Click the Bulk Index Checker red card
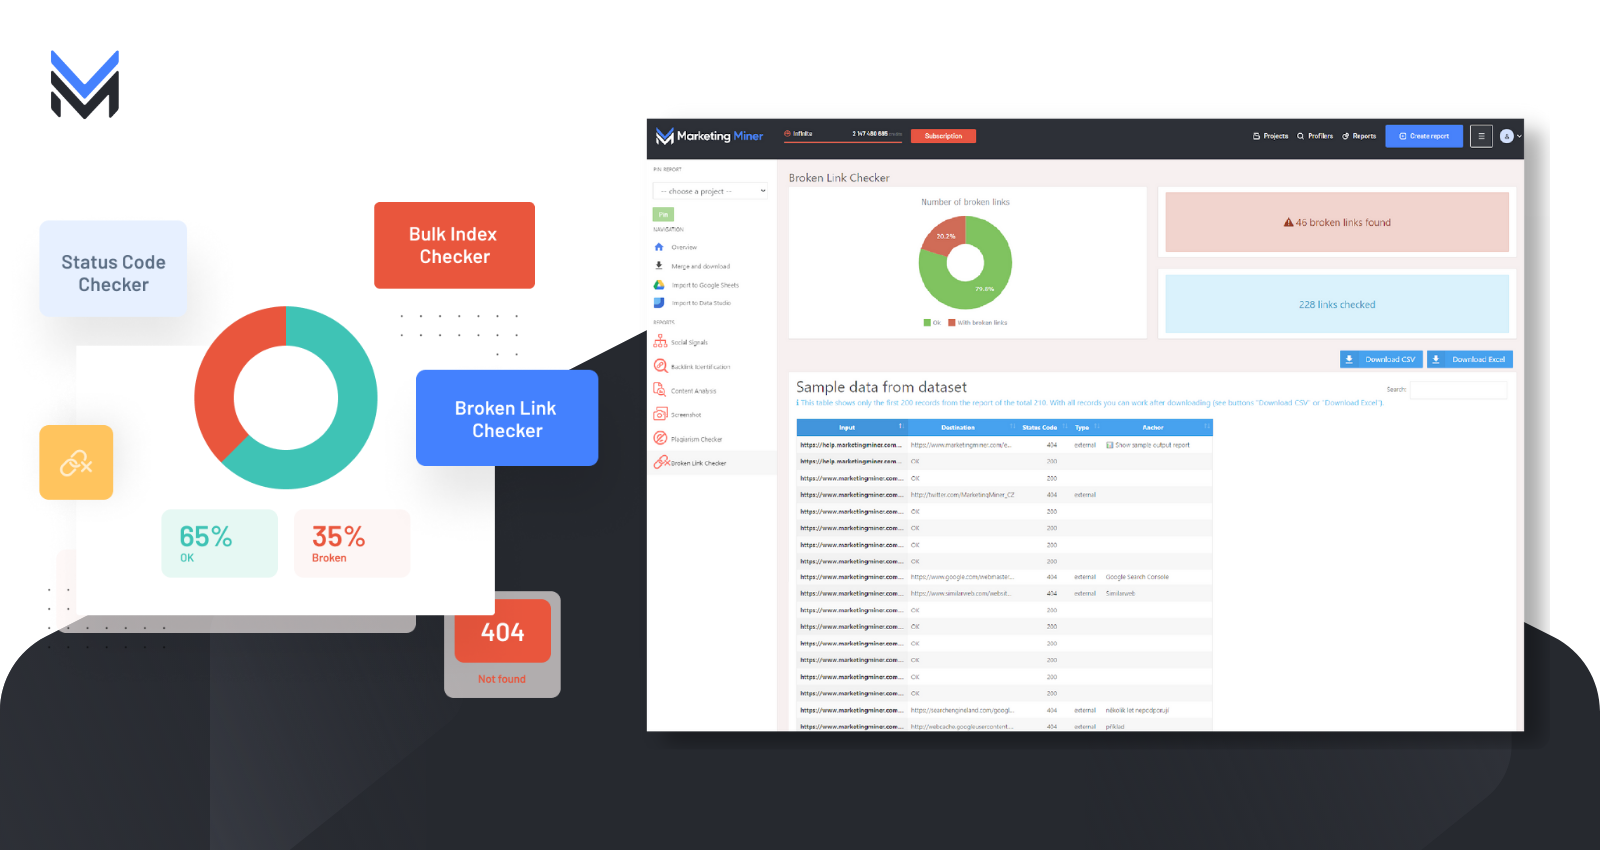 454,245
